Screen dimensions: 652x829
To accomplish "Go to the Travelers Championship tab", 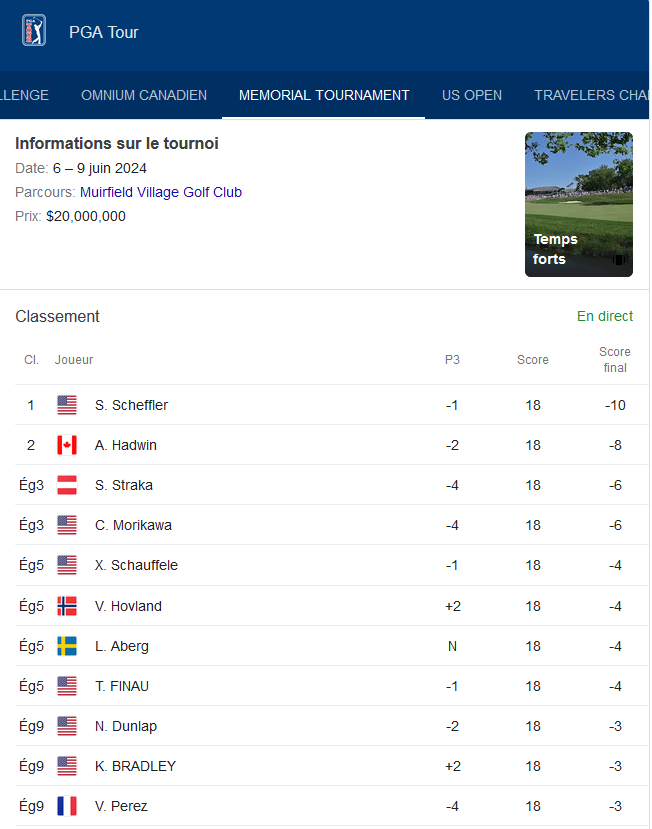I will pos(591,95).
